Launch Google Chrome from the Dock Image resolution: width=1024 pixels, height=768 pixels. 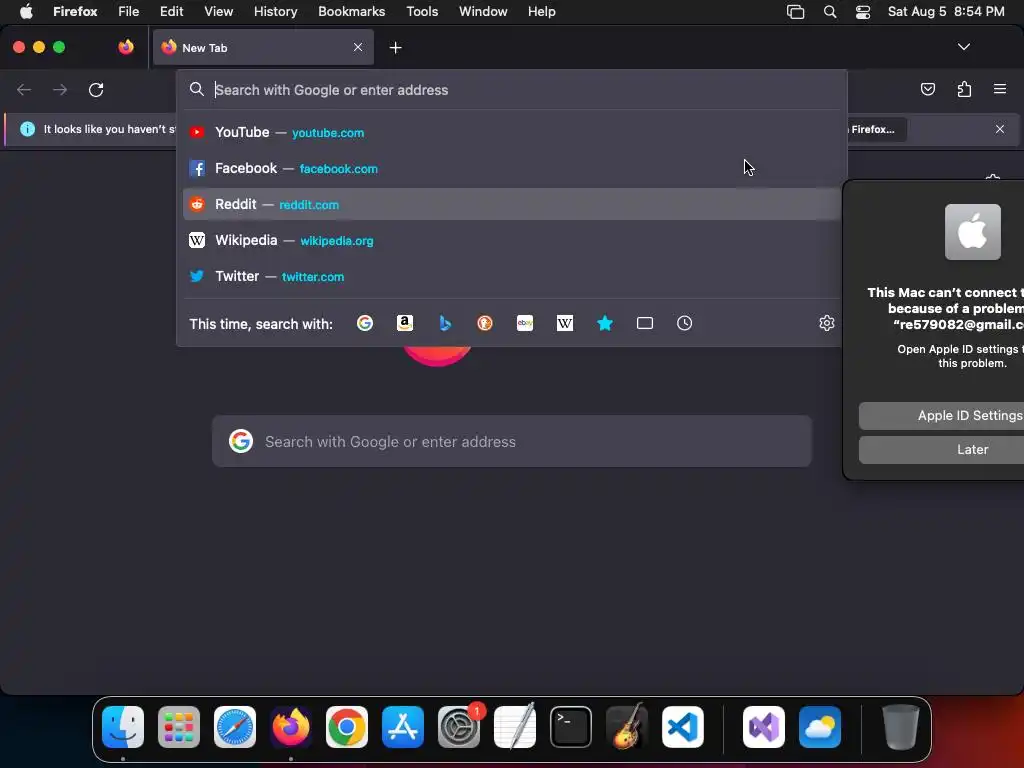pos(347,727)
